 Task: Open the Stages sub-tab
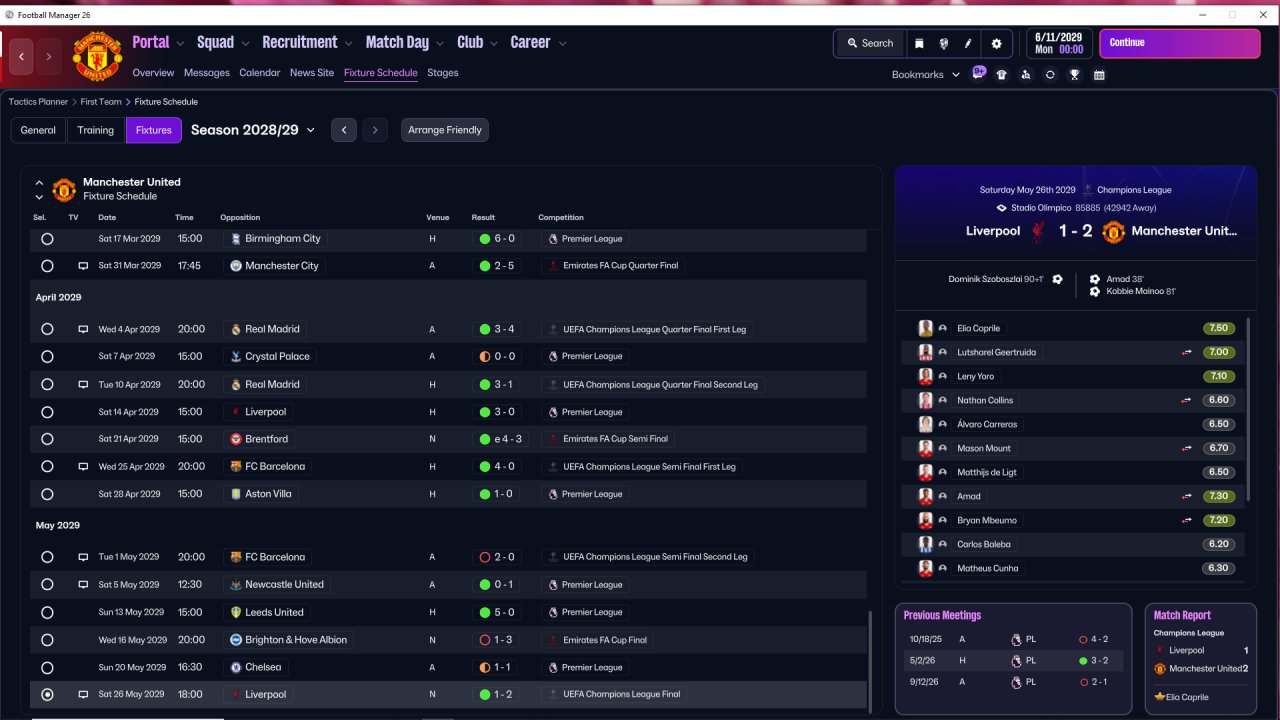(443, 73)
